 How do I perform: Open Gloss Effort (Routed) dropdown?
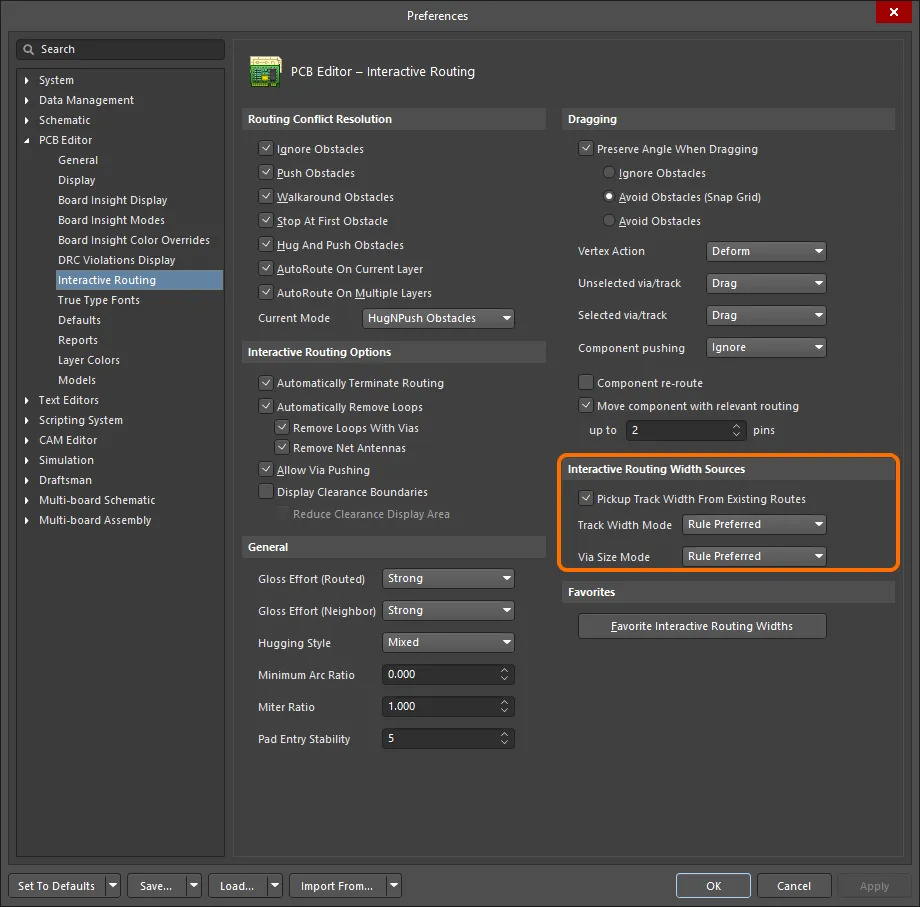448,578
